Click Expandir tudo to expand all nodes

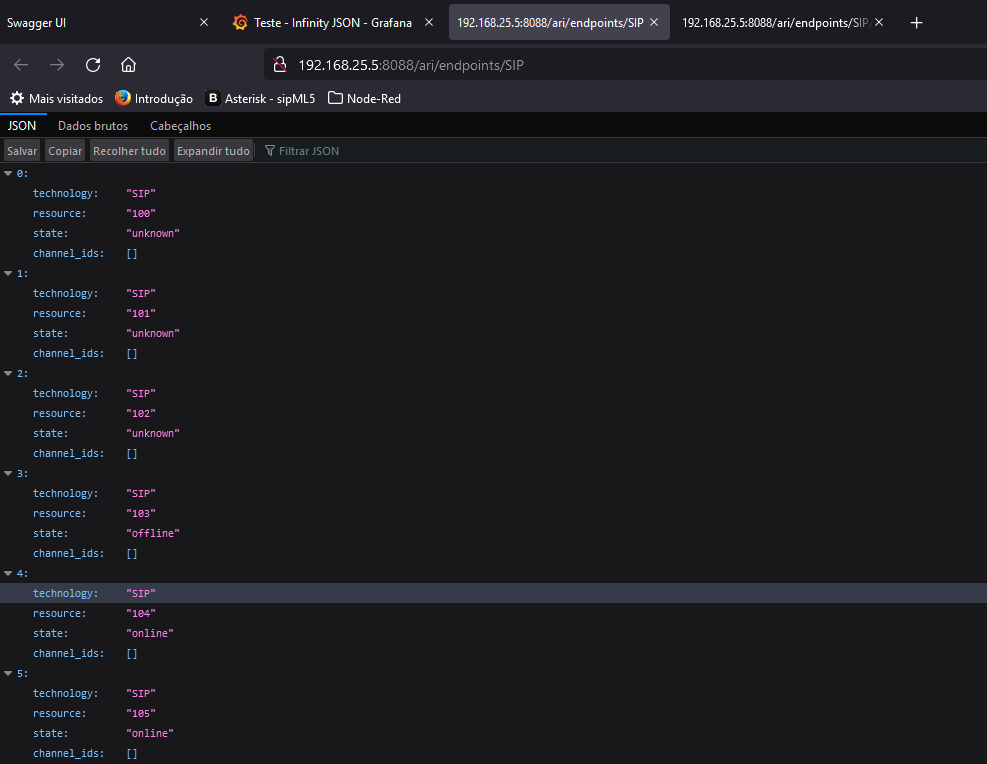(211, 150)
